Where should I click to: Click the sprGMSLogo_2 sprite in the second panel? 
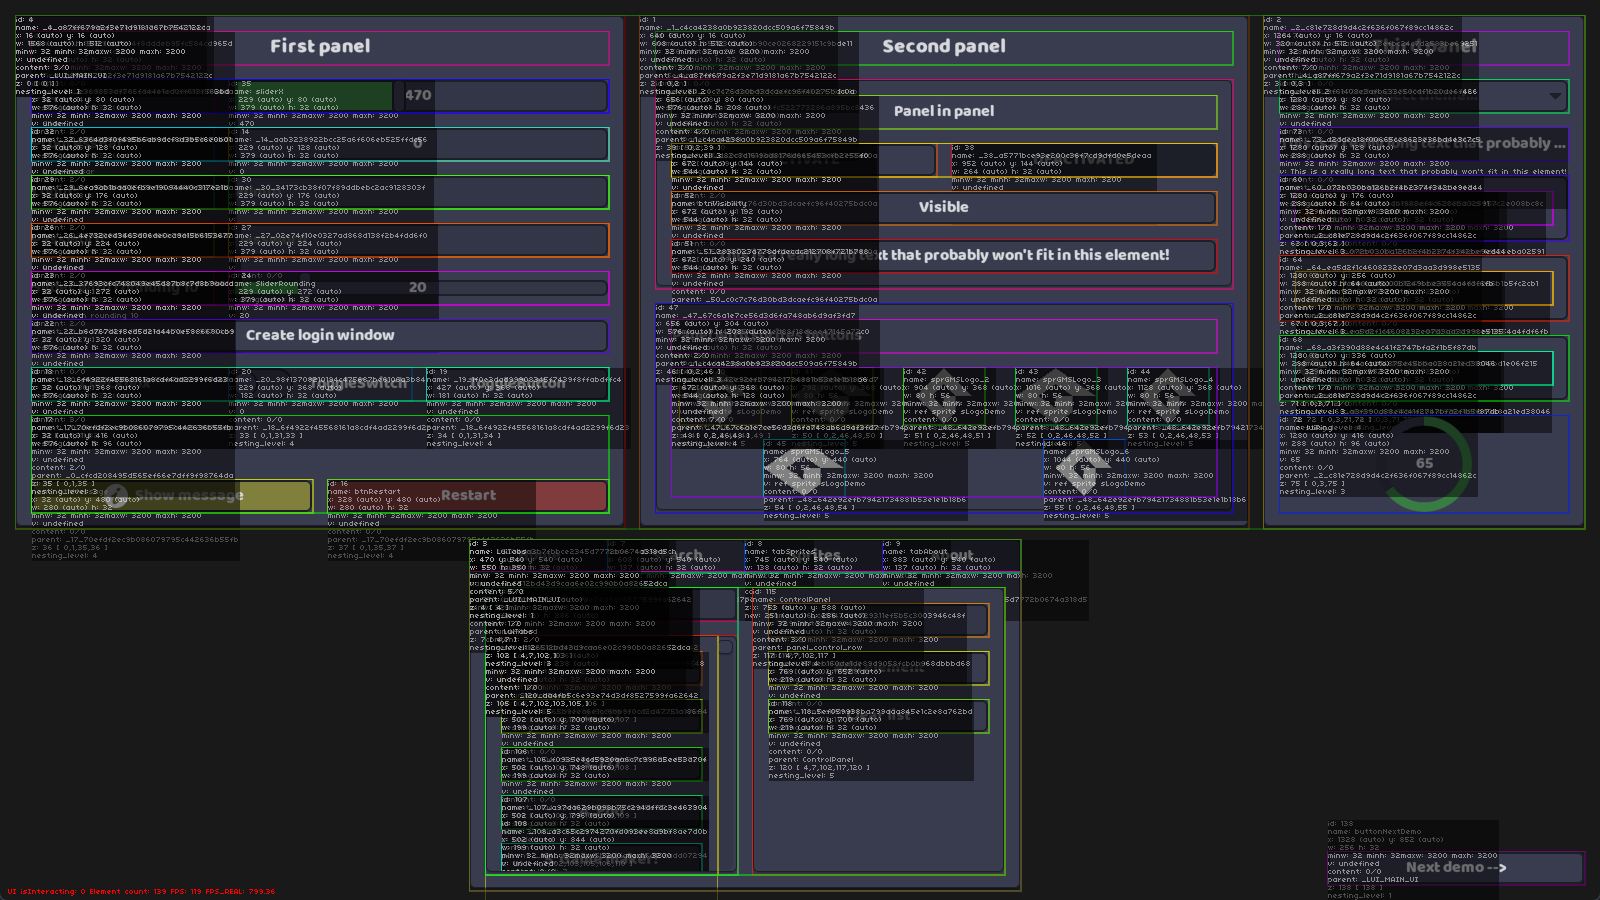944,396
